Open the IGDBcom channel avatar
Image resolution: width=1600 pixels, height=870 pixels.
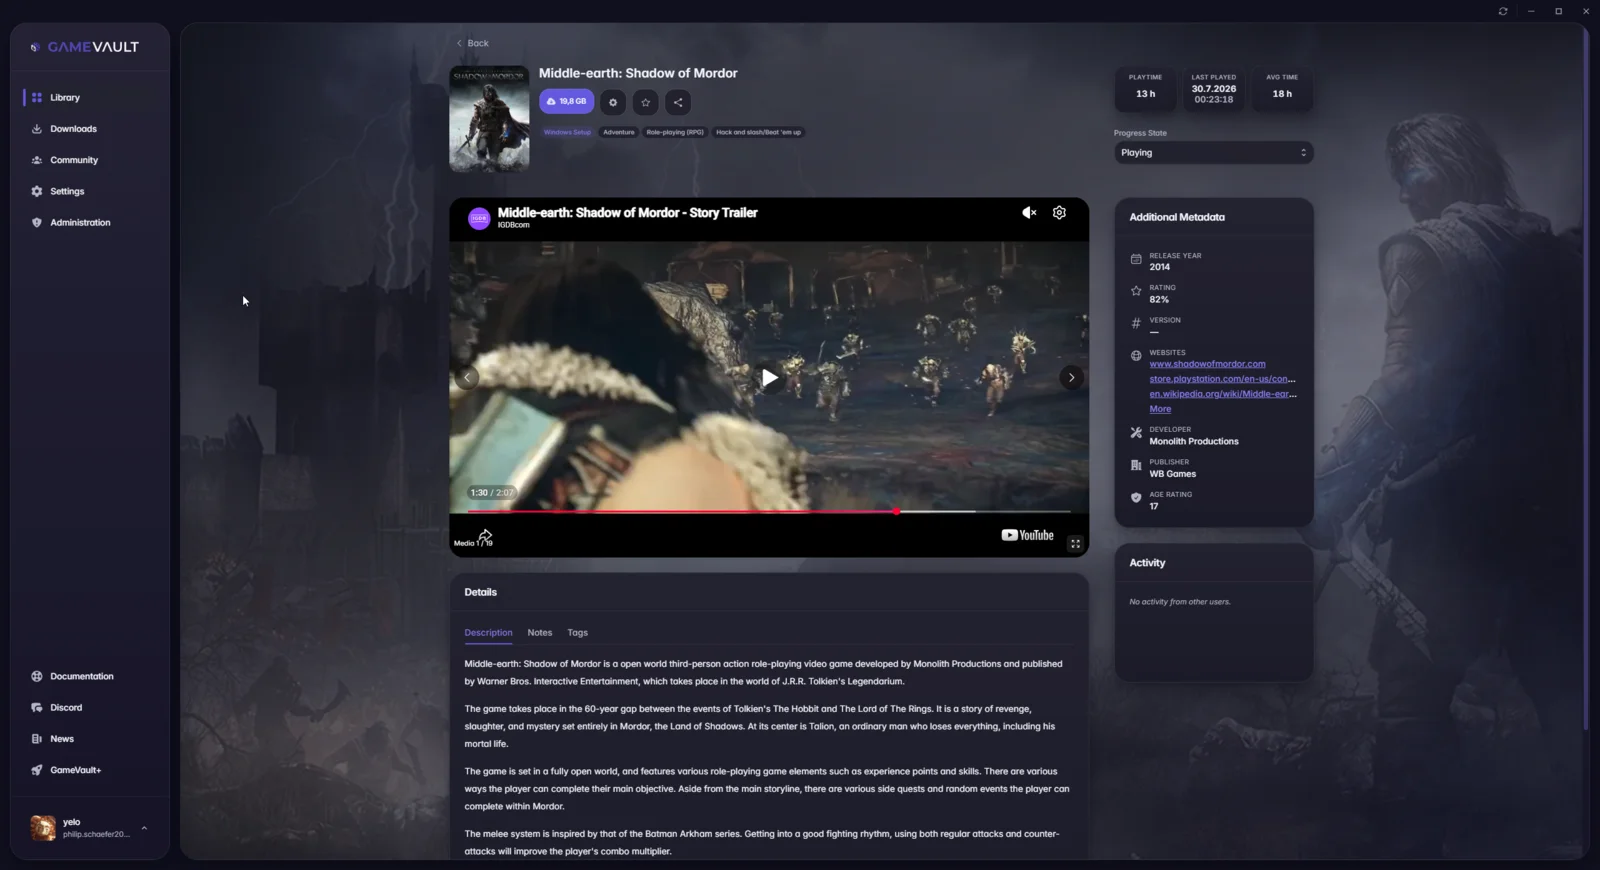click(x=479, y=218)
